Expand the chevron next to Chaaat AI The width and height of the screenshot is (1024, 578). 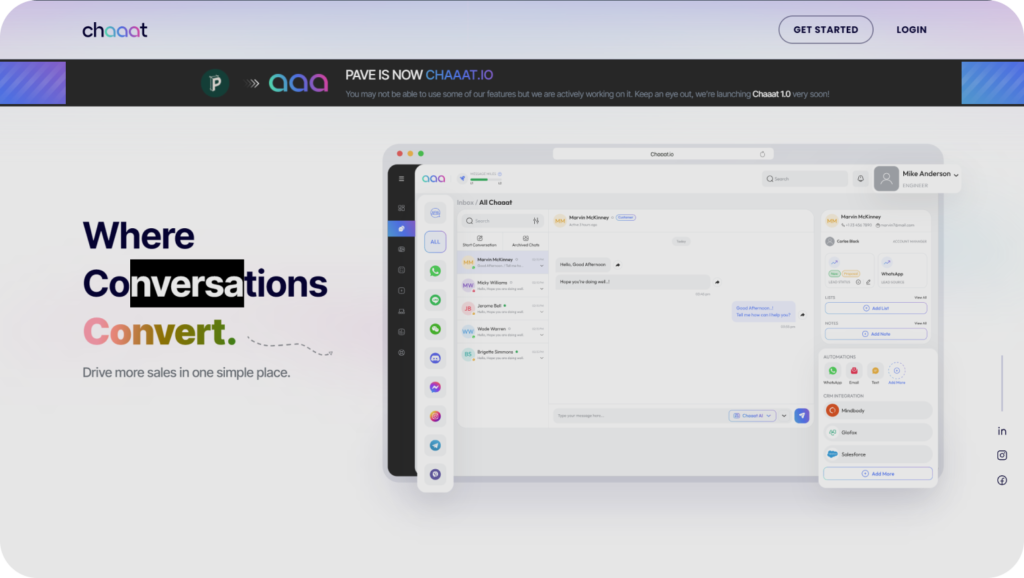[x=784, y=415]
